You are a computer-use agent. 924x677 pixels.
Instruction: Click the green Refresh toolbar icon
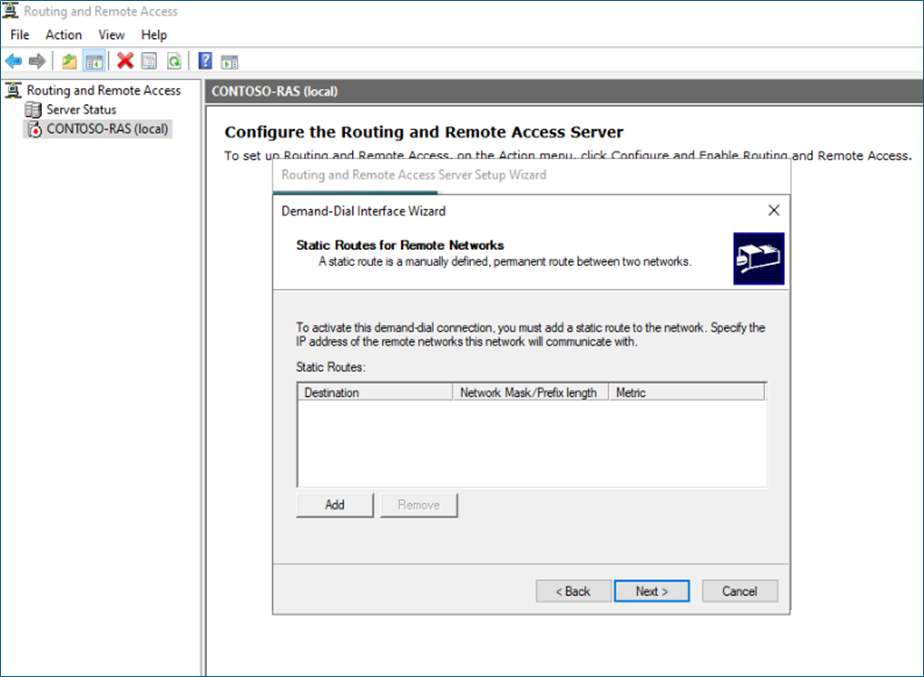tap(174, 61)
